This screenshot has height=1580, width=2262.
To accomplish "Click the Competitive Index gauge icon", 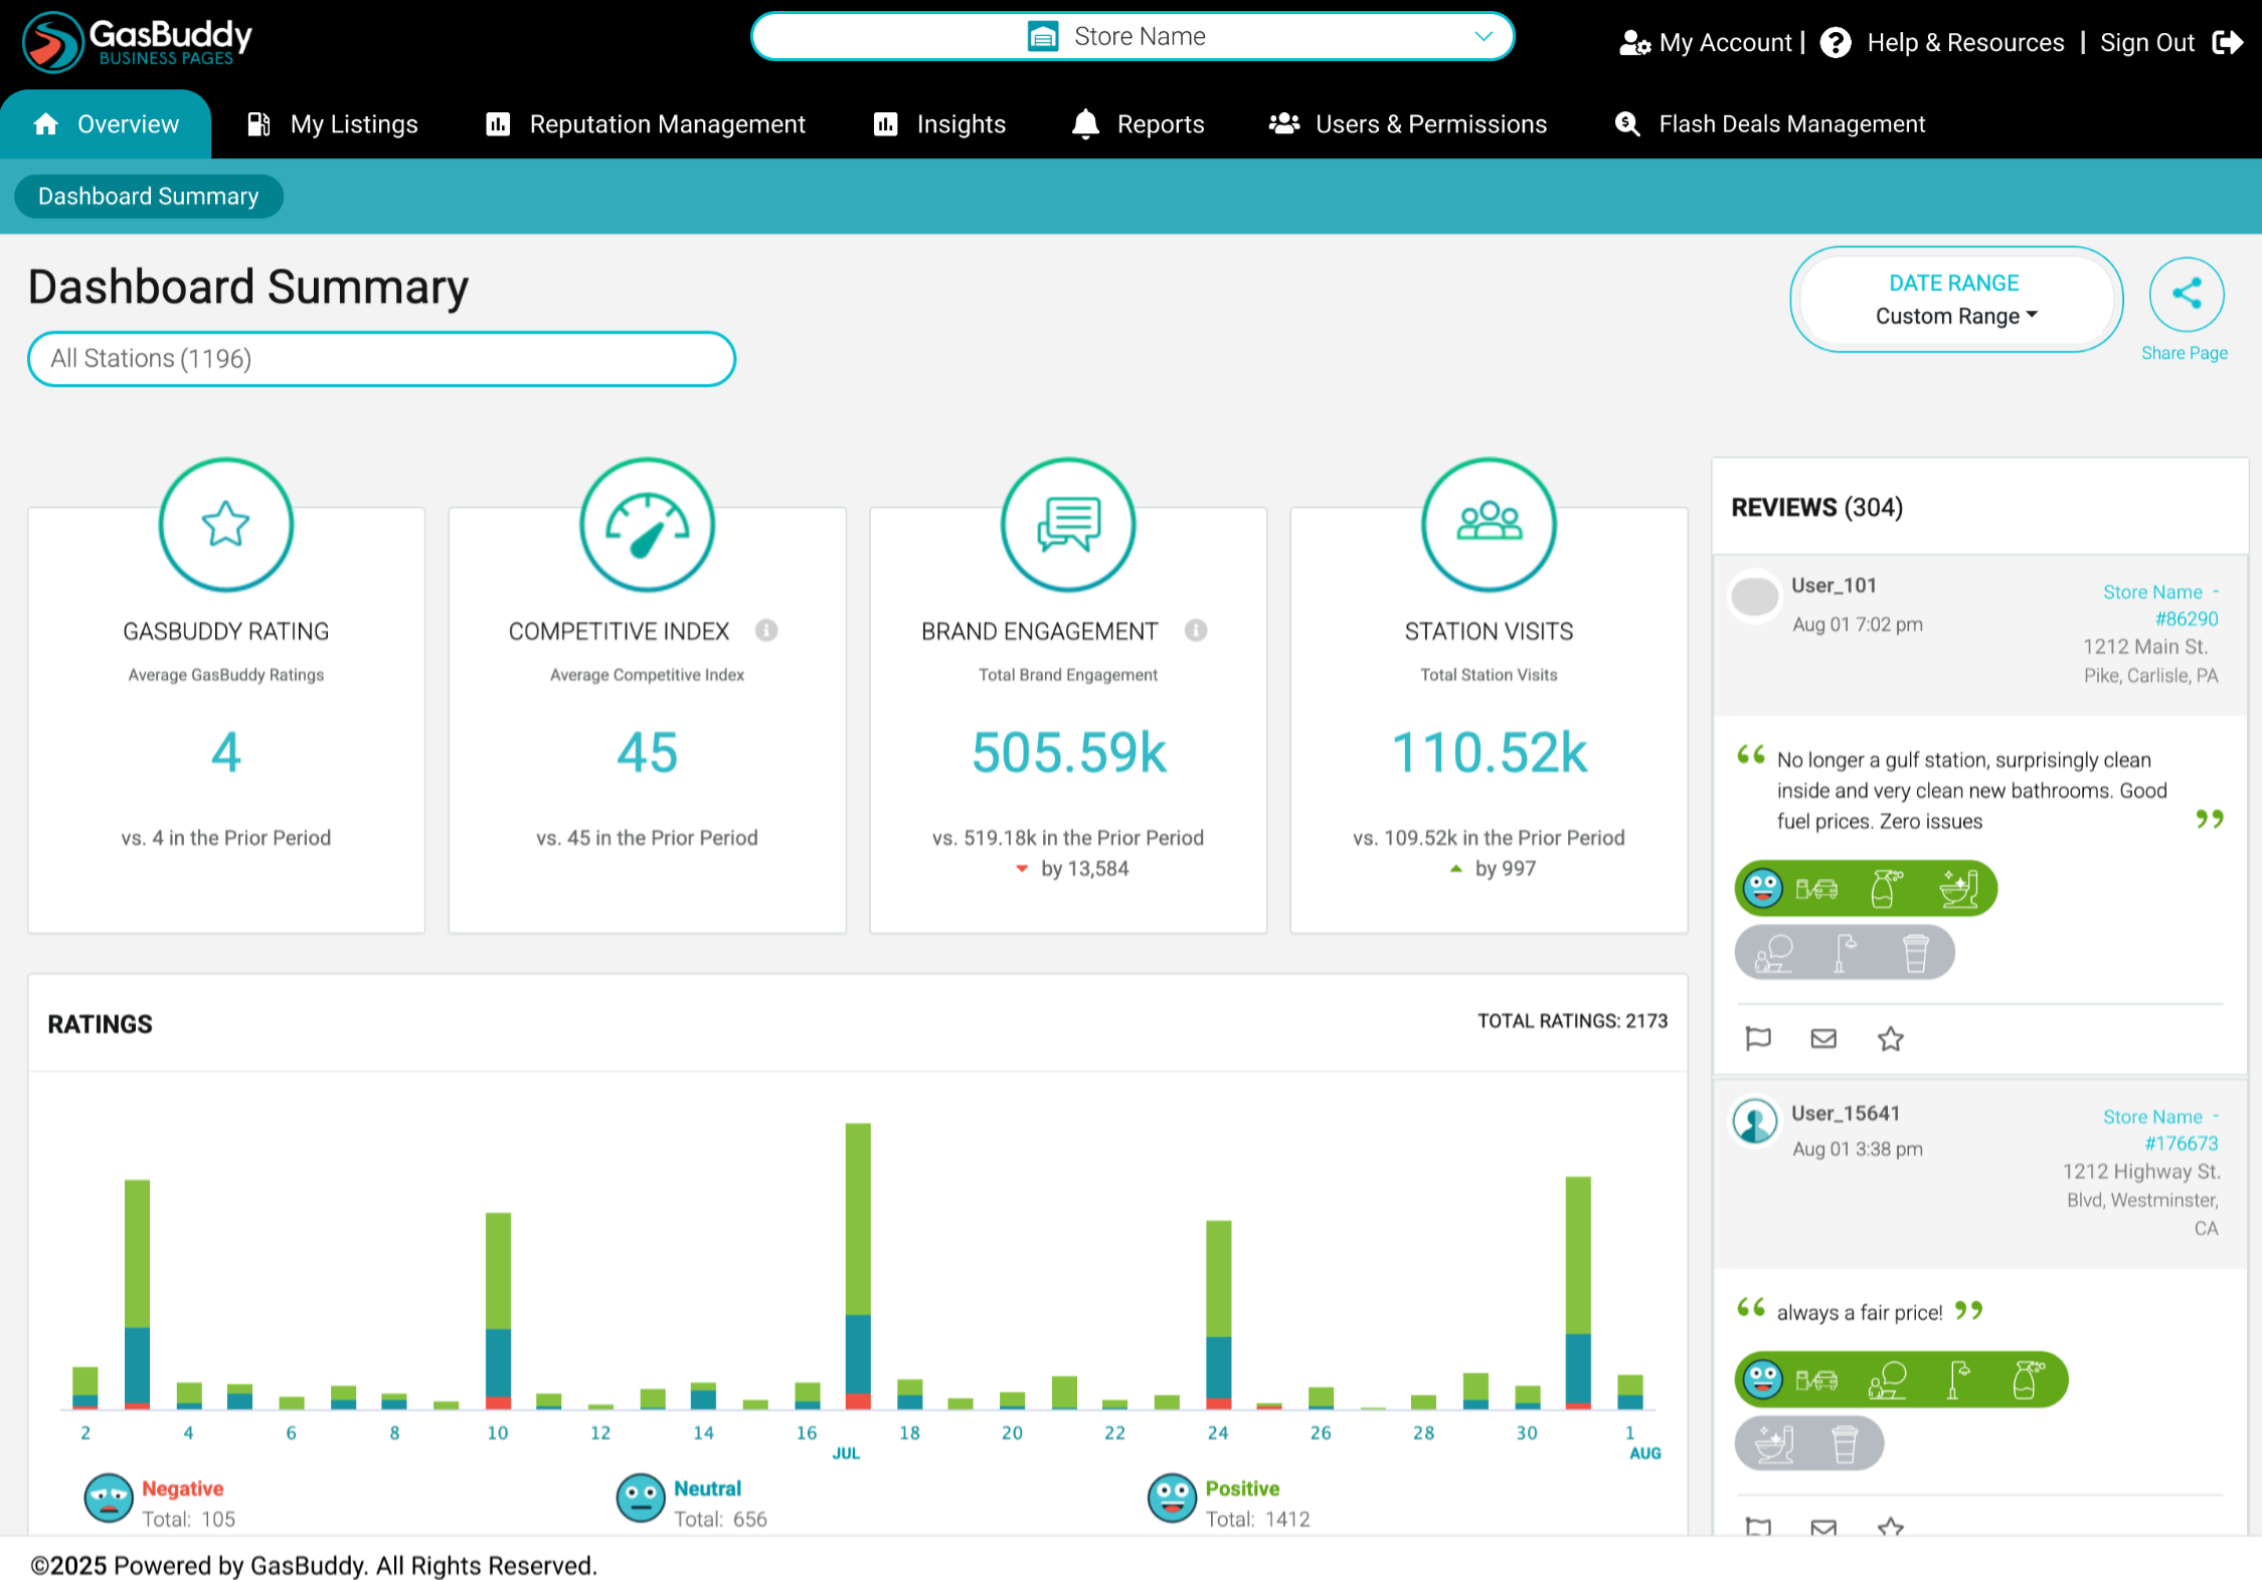I will [x=647, y=524].
